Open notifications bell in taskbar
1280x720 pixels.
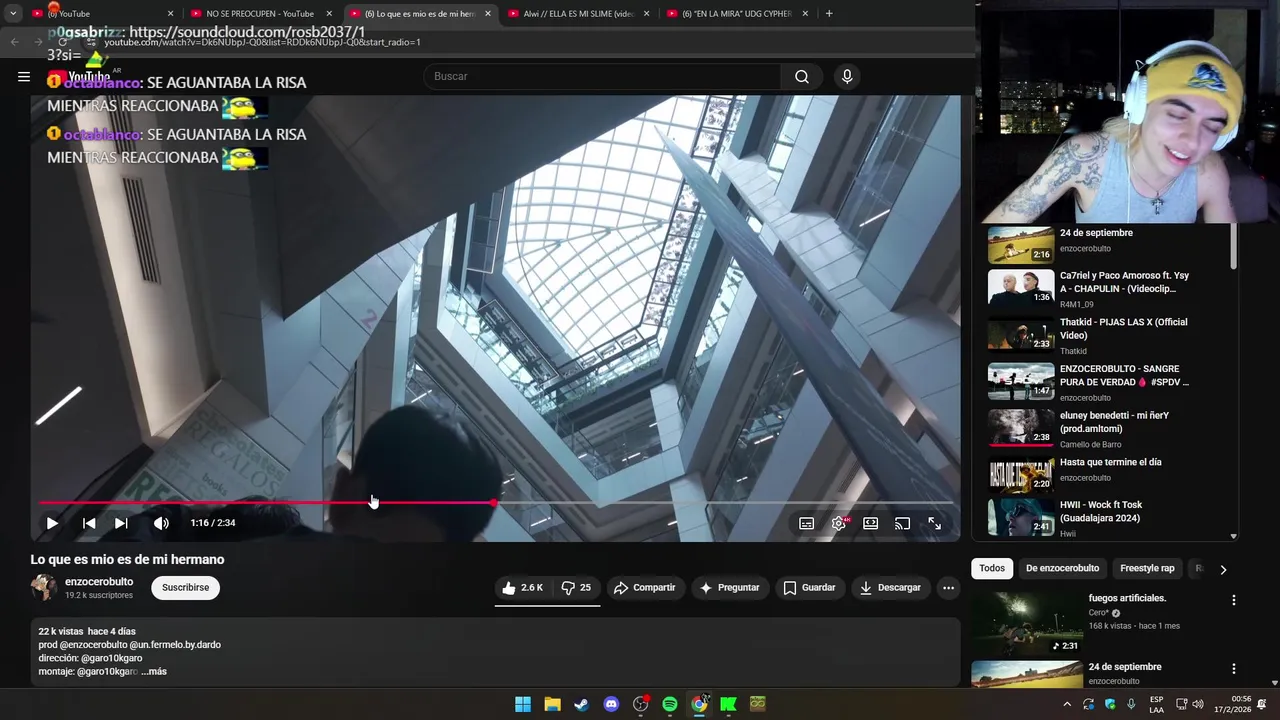click(1262, 704)
